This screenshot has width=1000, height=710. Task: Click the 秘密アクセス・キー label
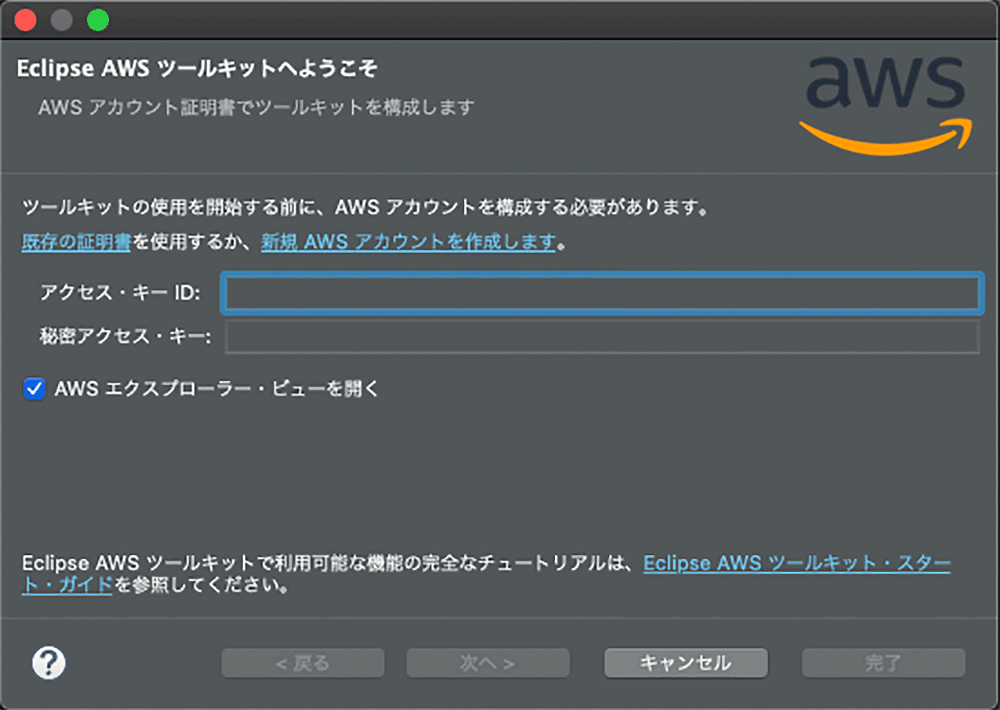(125, 338)
